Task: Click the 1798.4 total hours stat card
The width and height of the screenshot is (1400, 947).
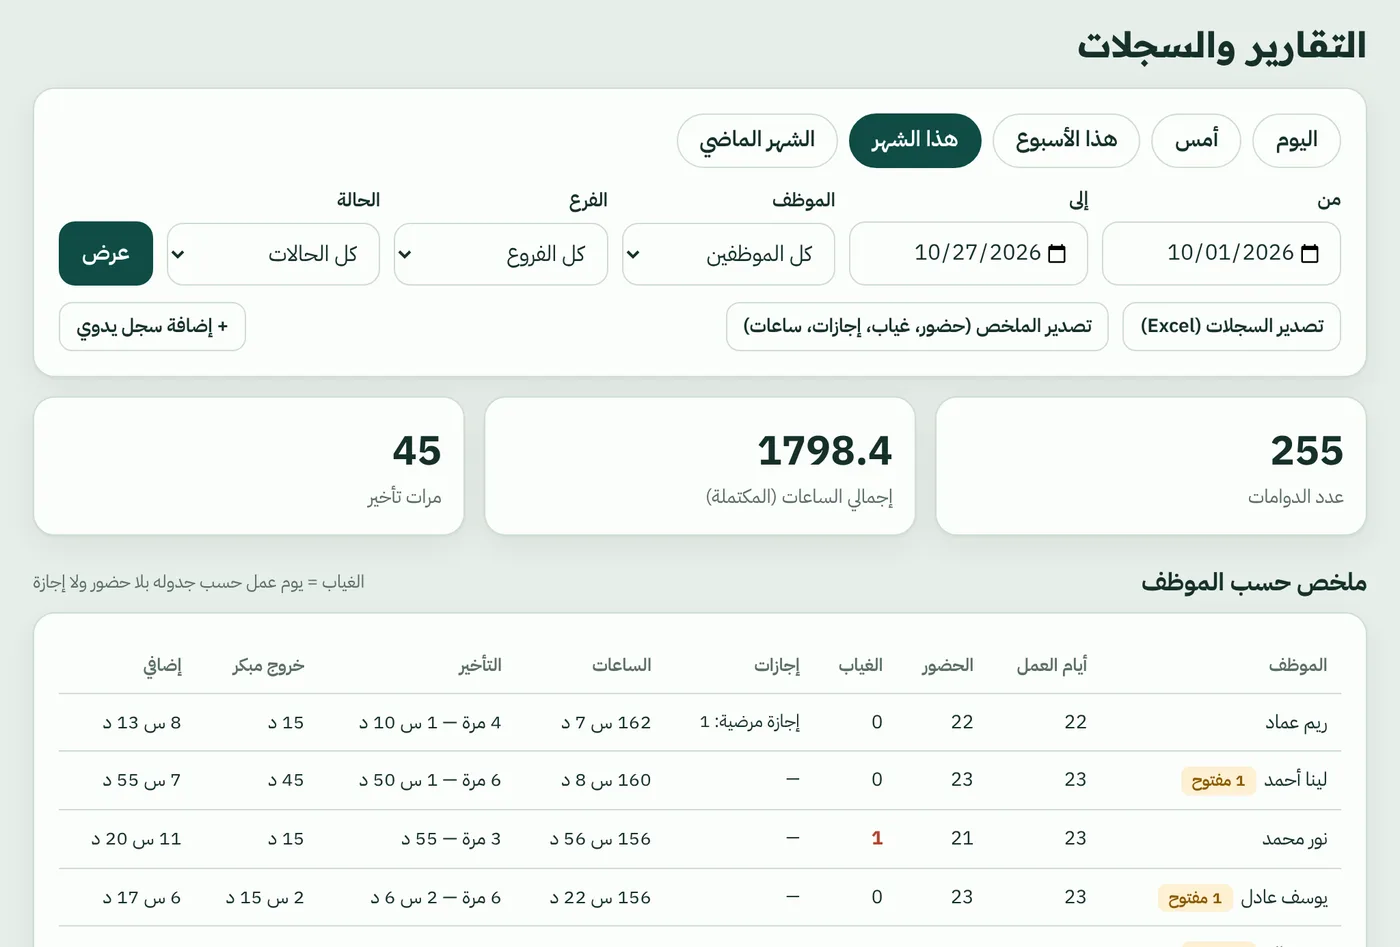Action: (700, 466)
